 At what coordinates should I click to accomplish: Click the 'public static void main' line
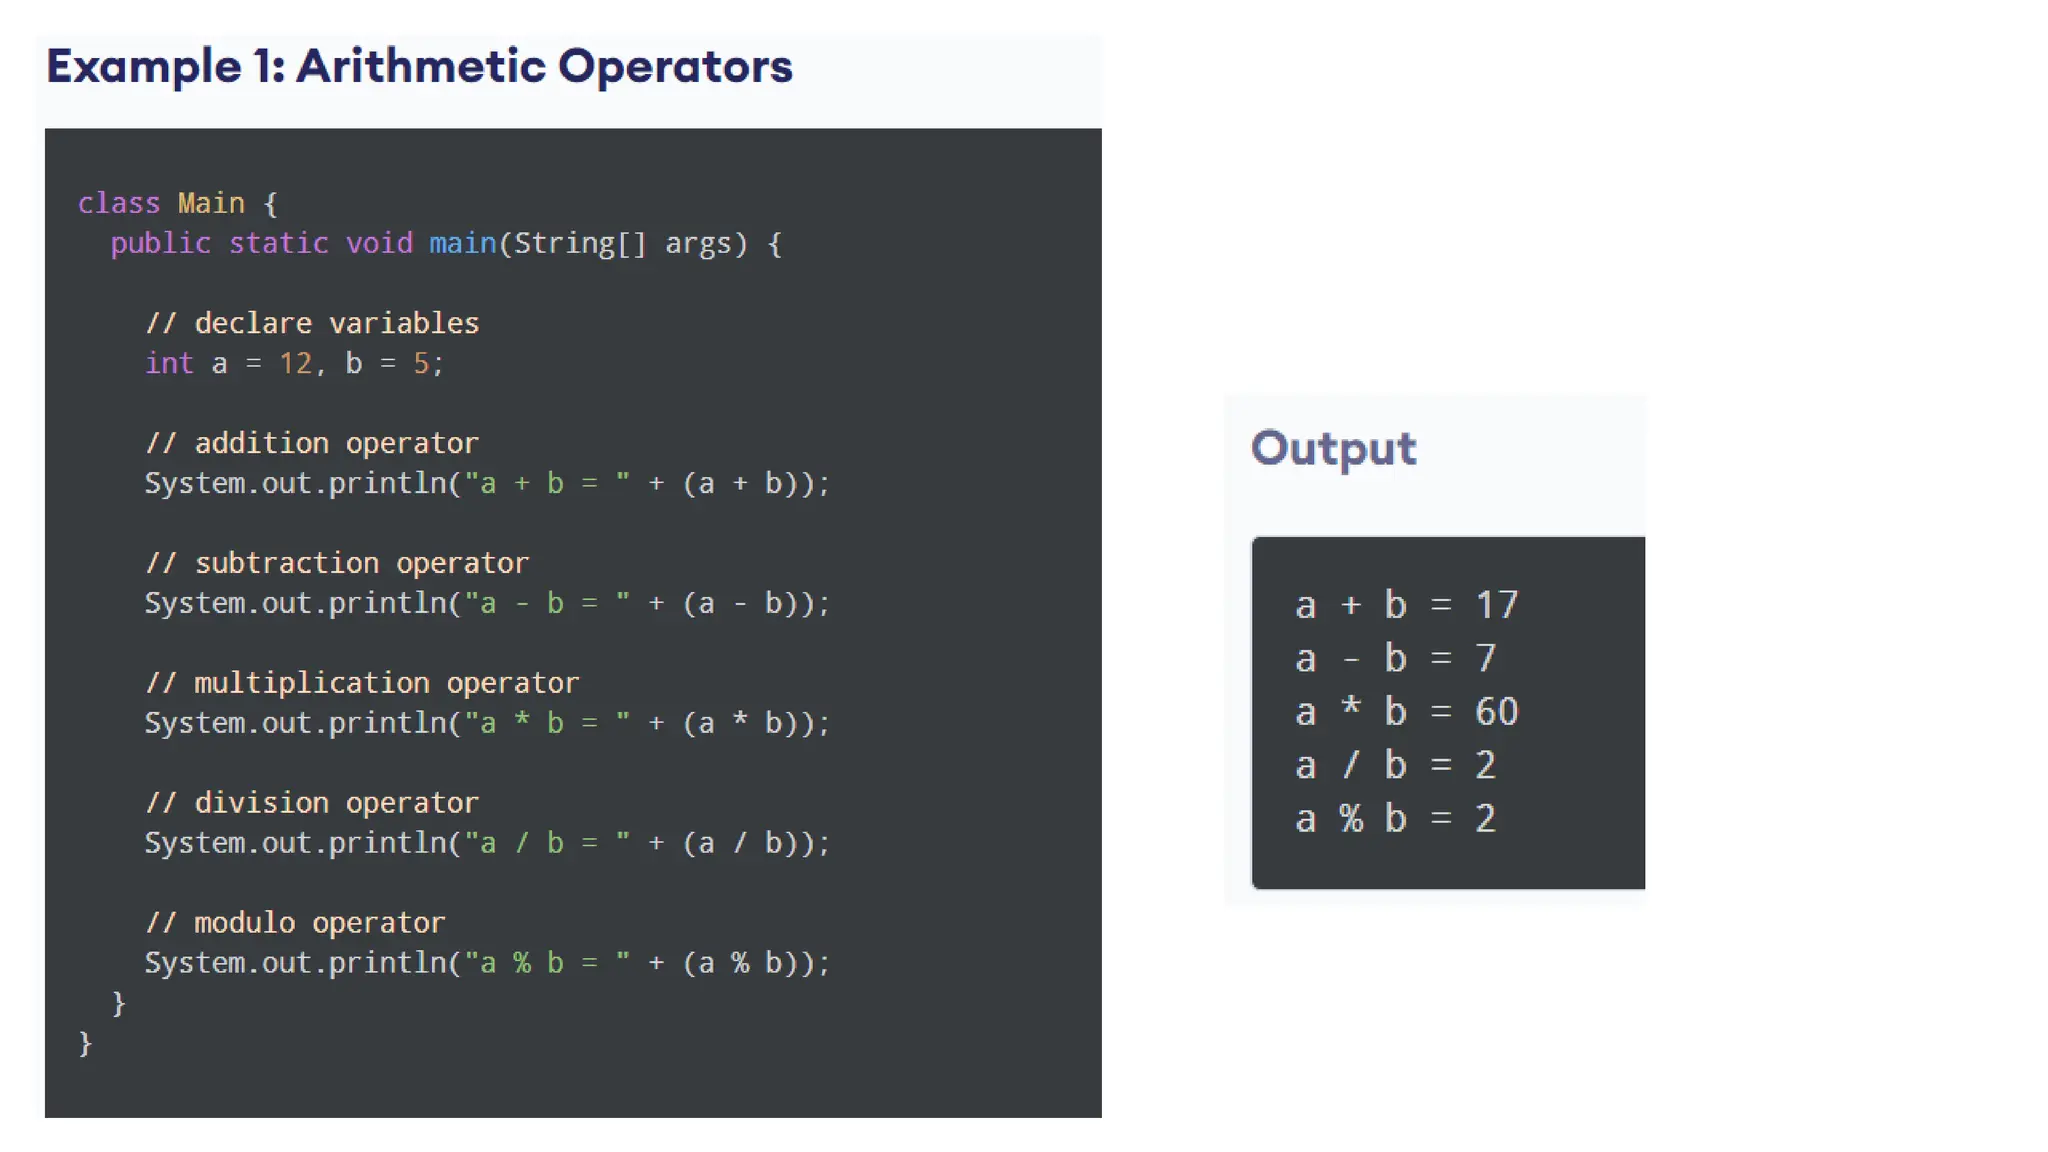coord(446,243)
